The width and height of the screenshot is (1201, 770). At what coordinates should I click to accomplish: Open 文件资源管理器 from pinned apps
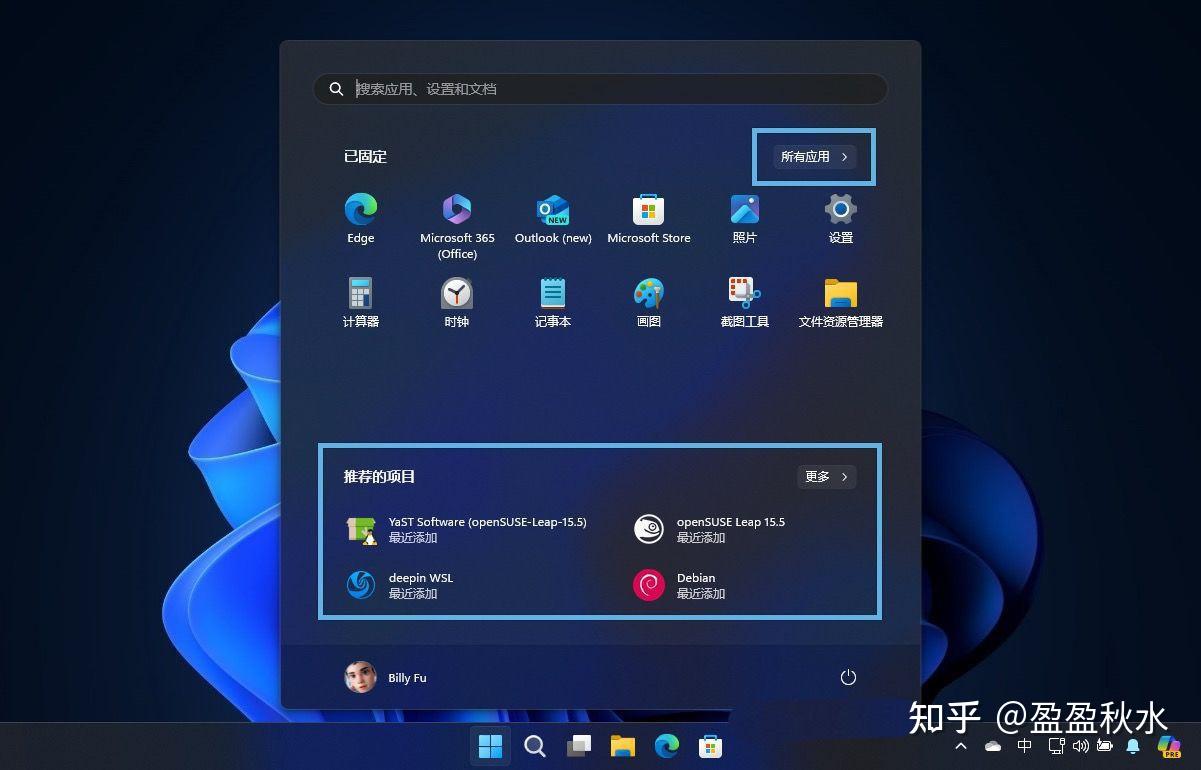point(840,300)
